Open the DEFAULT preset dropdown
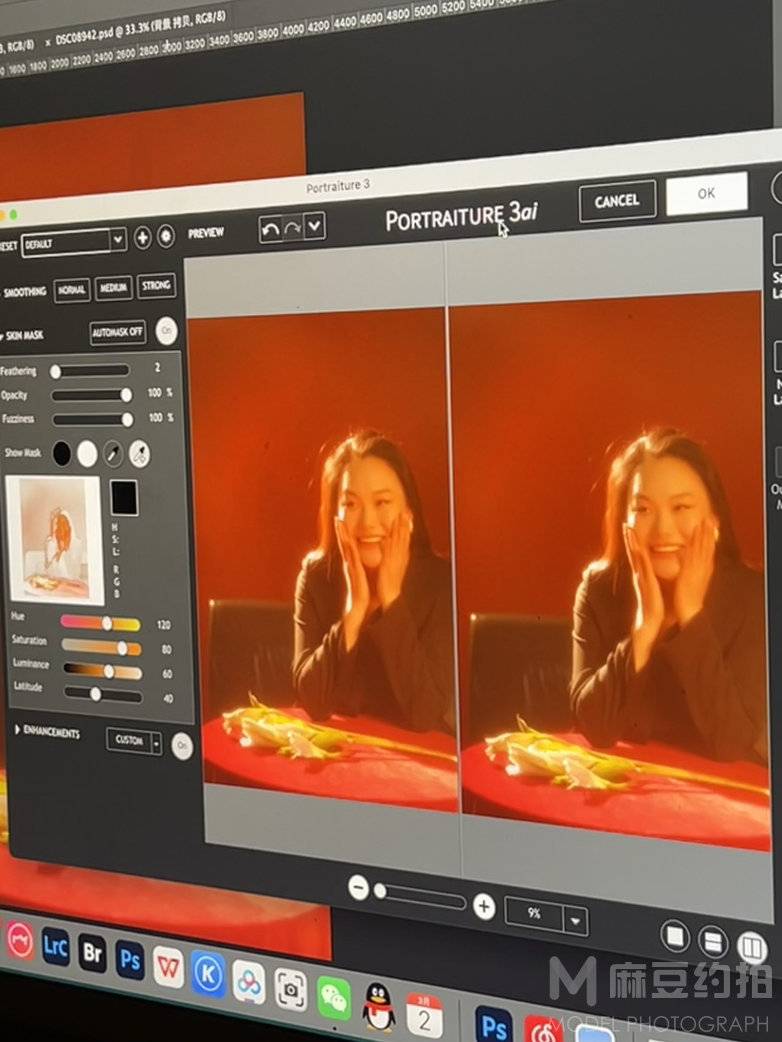The image size is (782, 1042). pyautogui.click(x=73, y=243)
